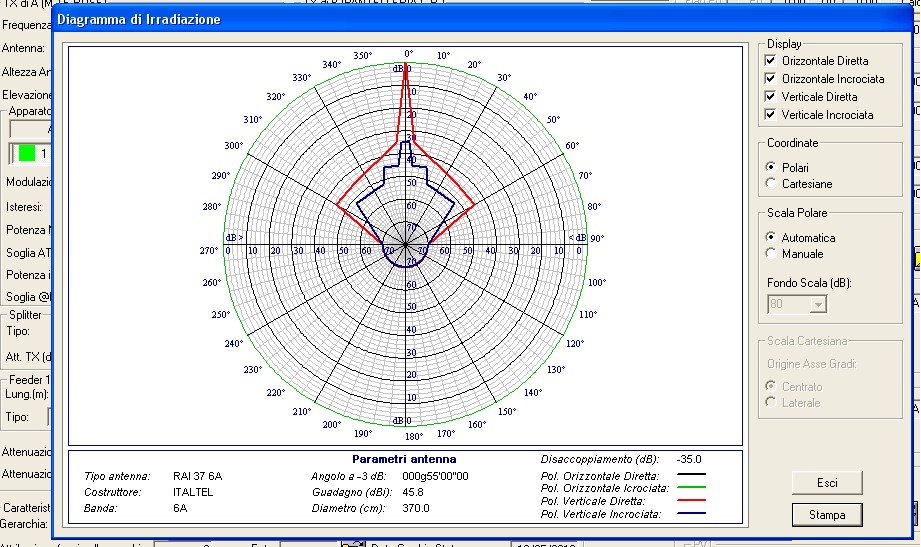Select the Polari coordinate option
The width and height of the screenshot is (921, 547).
770,167
